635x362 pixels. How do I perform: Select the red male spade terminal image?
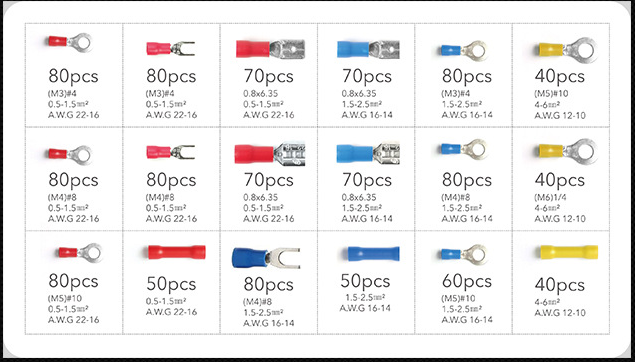point(271,49)
